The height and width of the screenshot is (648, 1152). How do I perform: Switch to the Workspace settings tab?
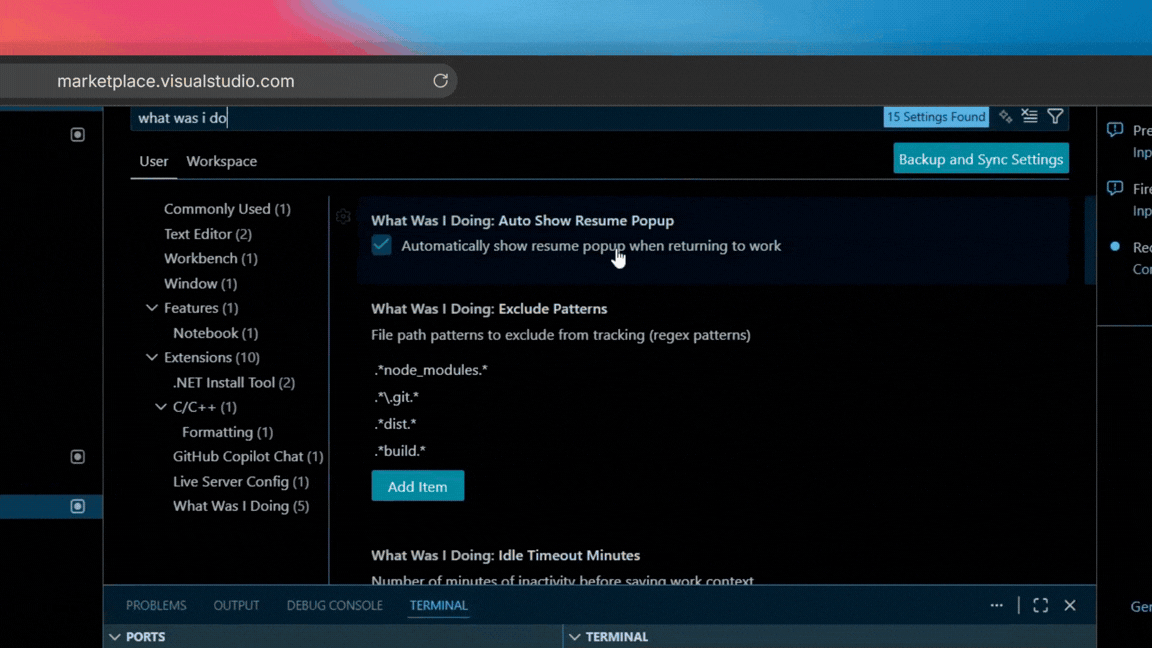(x=221, y=161)
